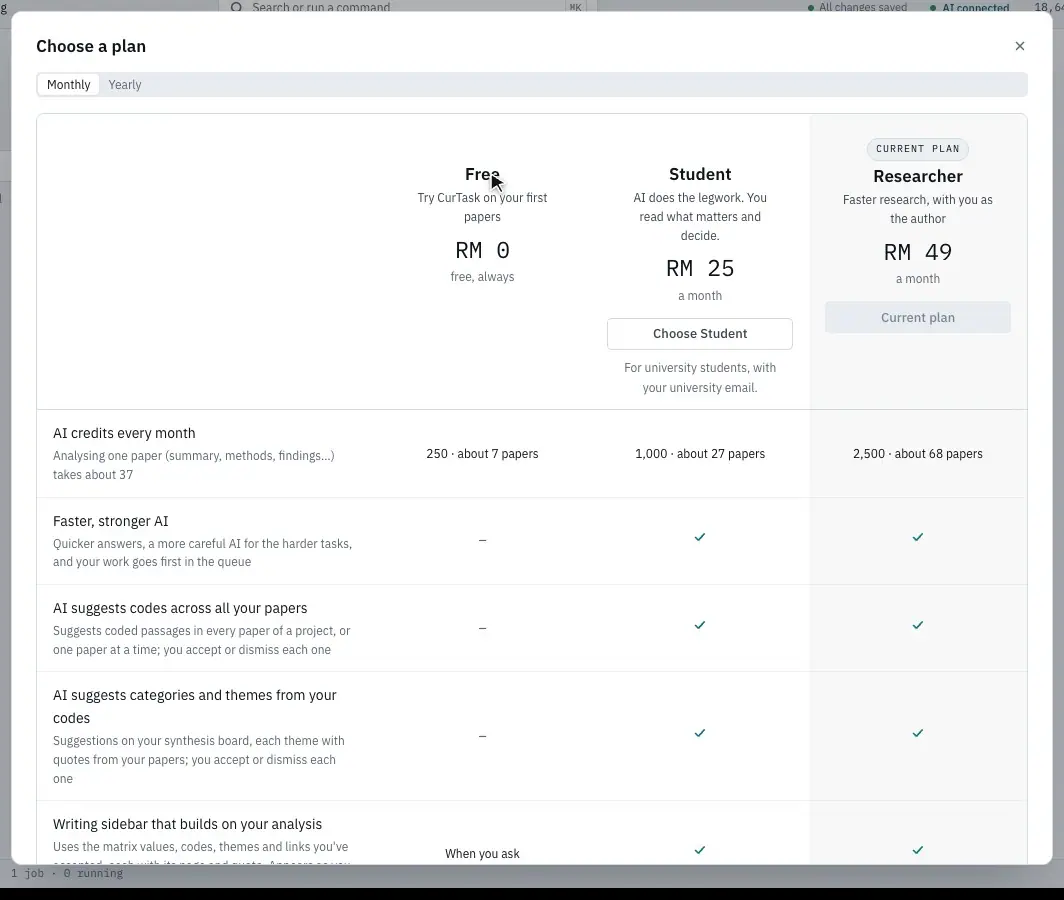Click 'Writing sidebar that builds on your analysis'
The image size is (1064, 900).
click(x=187, y=824)
